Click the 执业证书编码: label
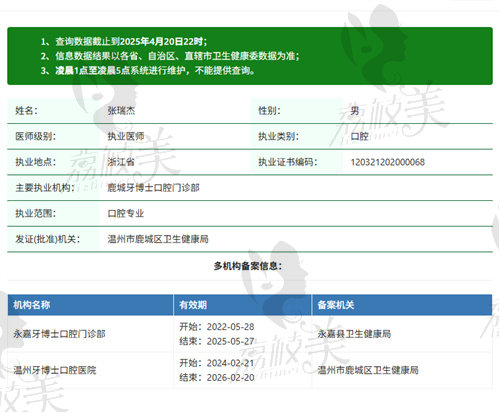Screen dimensions: 500x413 (288, 162)
